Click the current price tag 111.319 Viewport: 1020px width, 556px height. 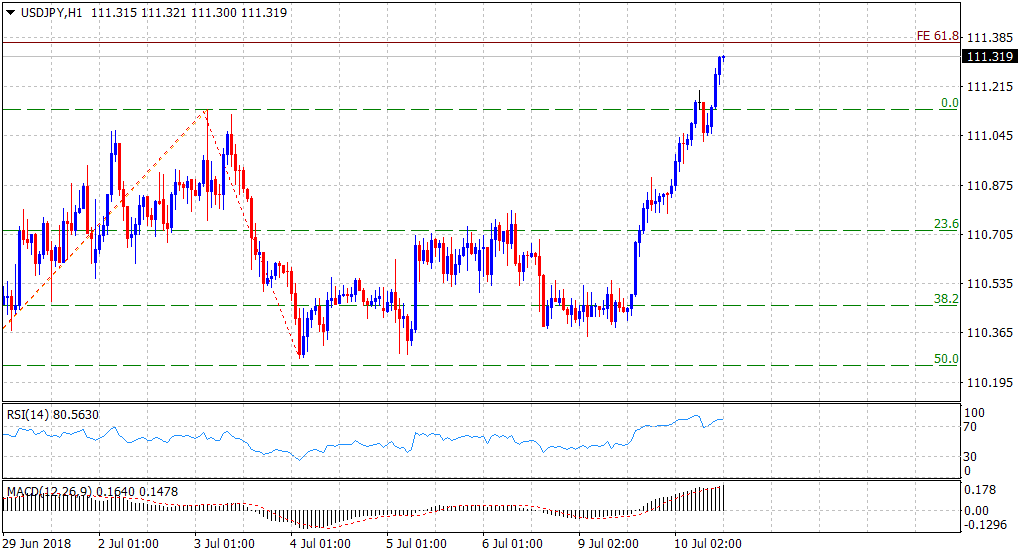(988, 57)
